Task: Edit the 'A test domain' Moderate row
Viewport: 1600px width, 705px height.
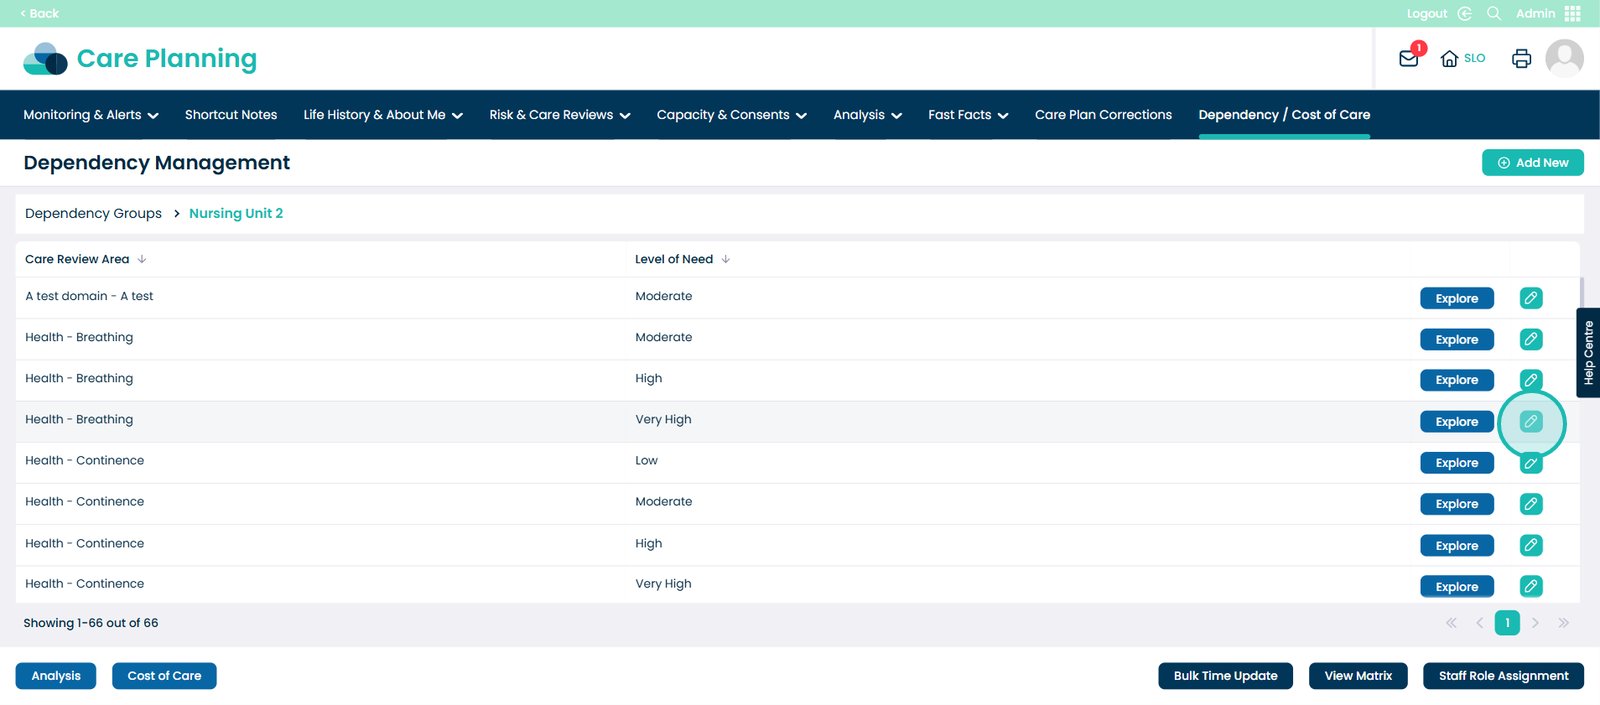Action: 1530,298
